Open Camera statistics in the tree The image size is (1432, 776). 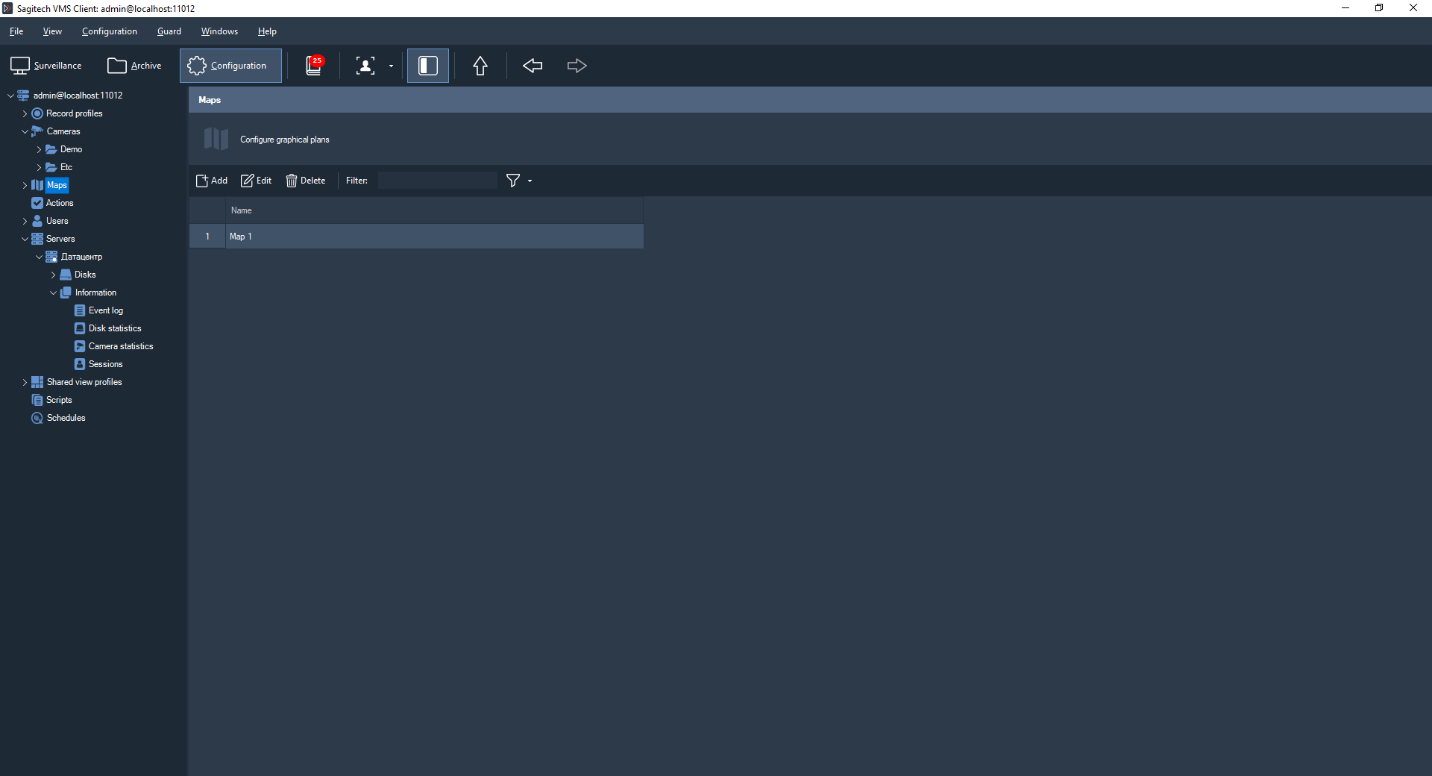[x=120, y=347]
